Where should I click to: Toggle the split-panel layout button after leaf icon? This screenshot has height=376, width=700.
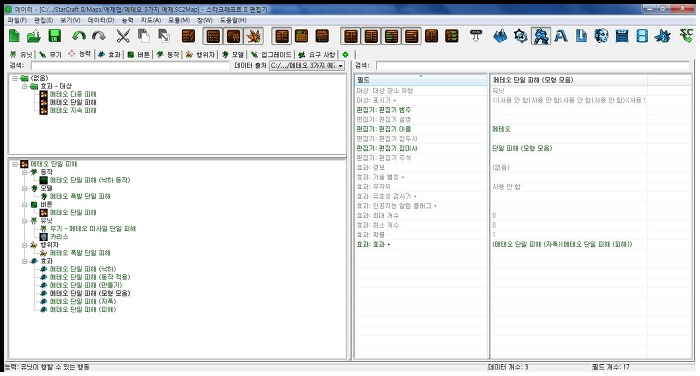pos(282,36)
